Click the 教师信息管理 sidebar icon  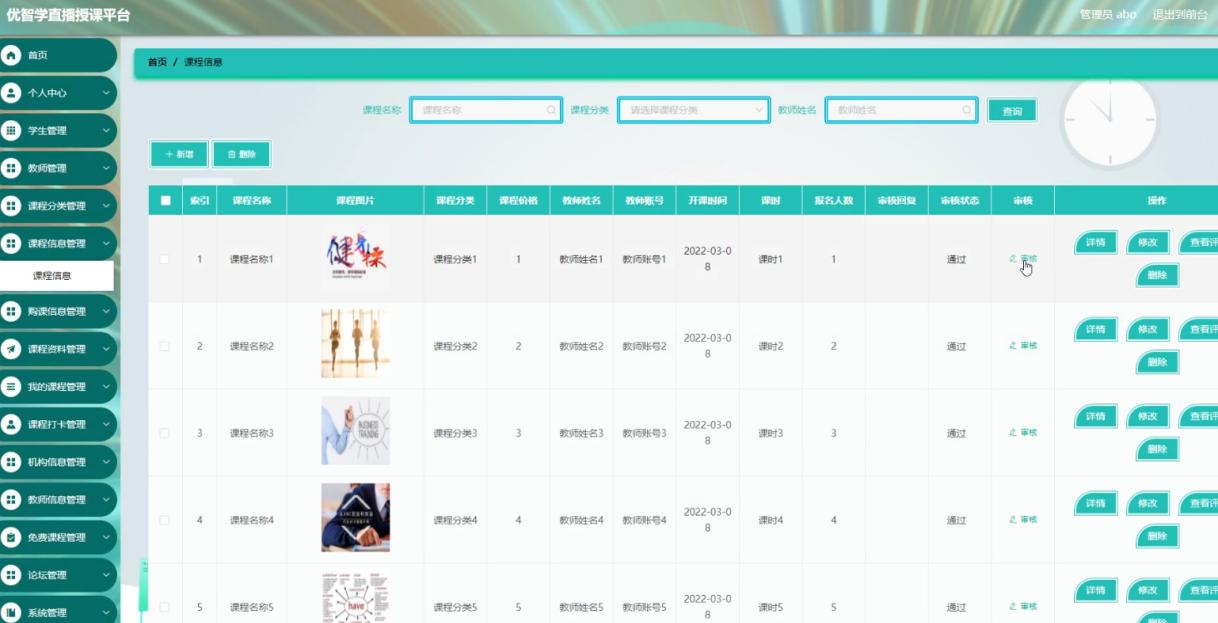11,499
